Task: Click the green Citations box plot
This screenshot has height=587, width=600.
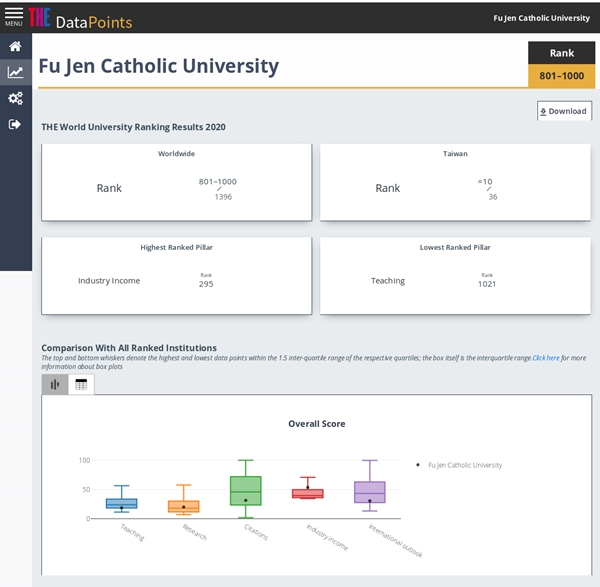Action: [246, 491]
